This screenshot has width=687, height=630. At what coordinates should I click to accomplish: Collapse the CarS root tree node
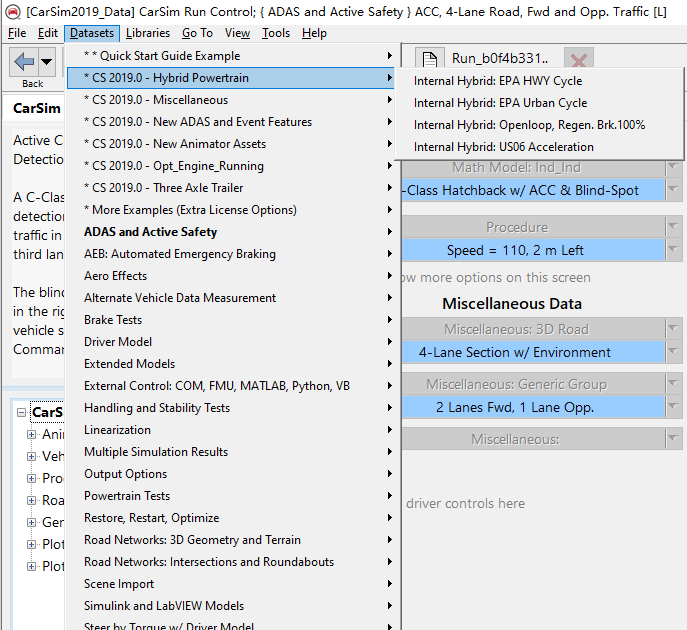21,413
